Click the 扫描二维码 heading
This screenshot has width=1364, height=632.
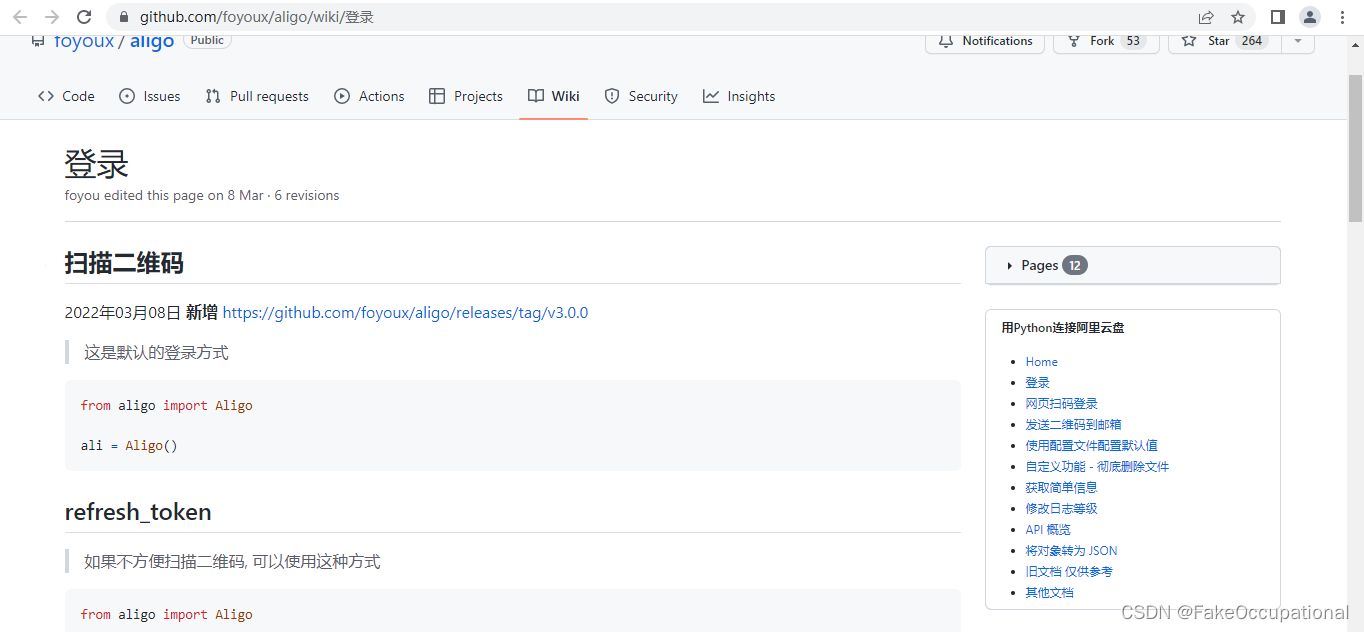click(124, 263)
